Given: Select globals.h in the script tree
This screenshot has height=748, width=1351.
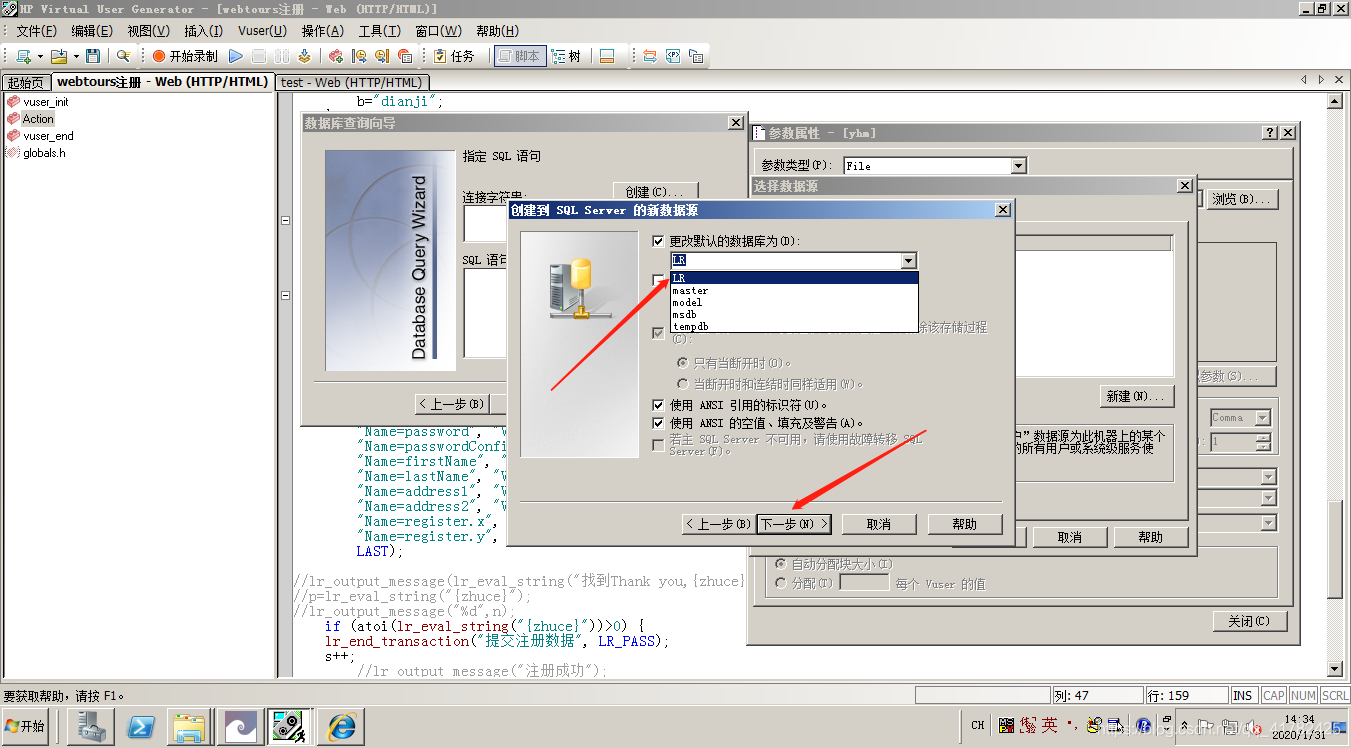Looking at the screenshot, I should [44, 153].
